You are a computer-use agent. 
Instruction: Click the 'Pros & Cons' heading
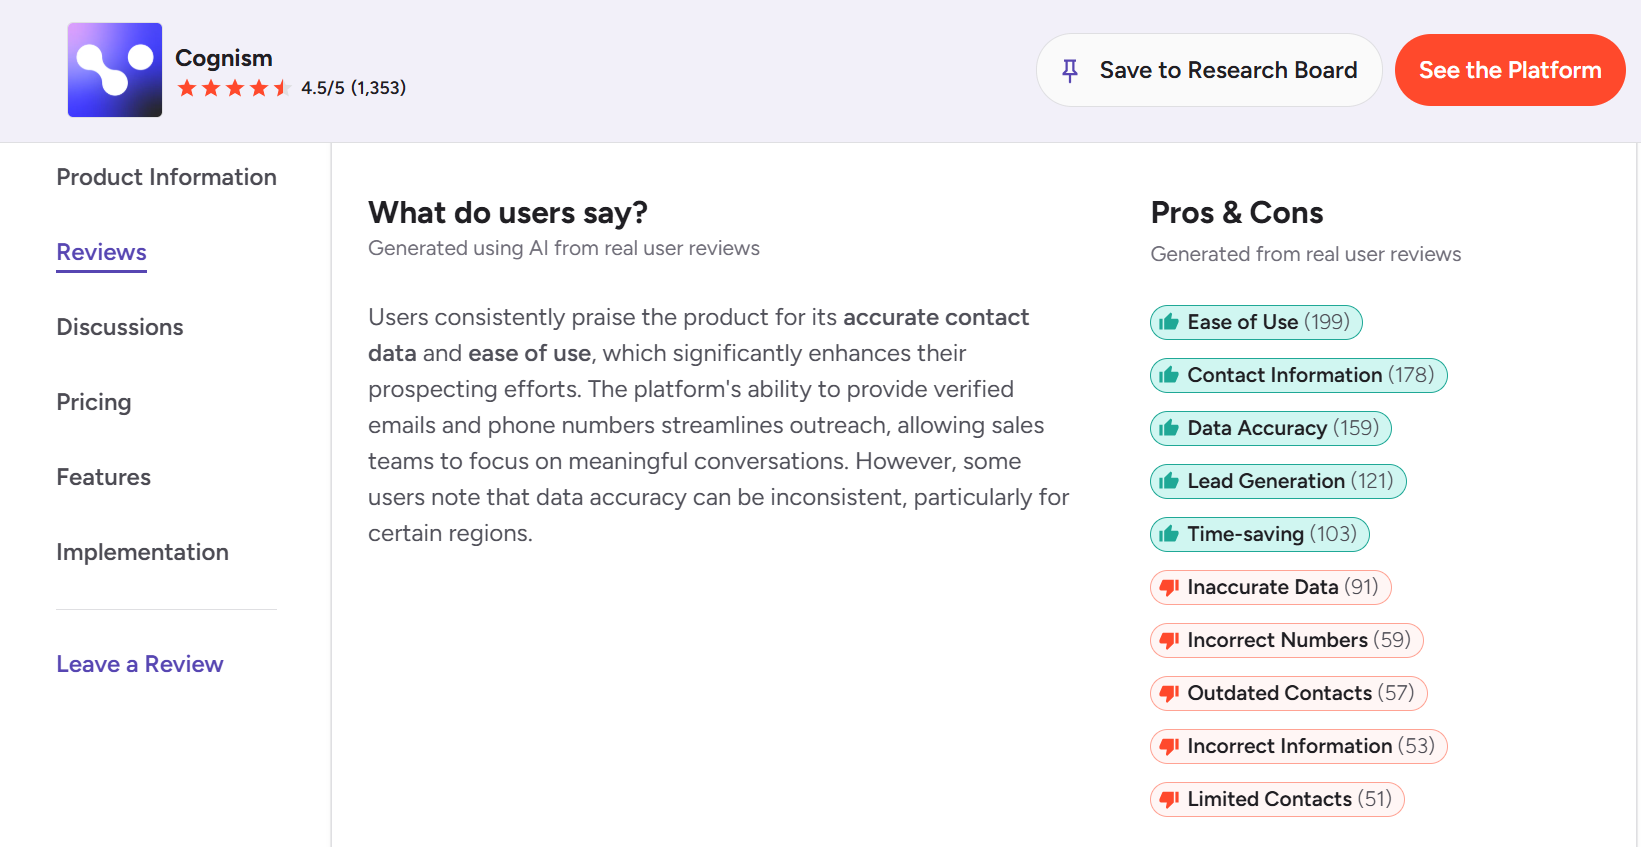click(x=1237, y=212)
